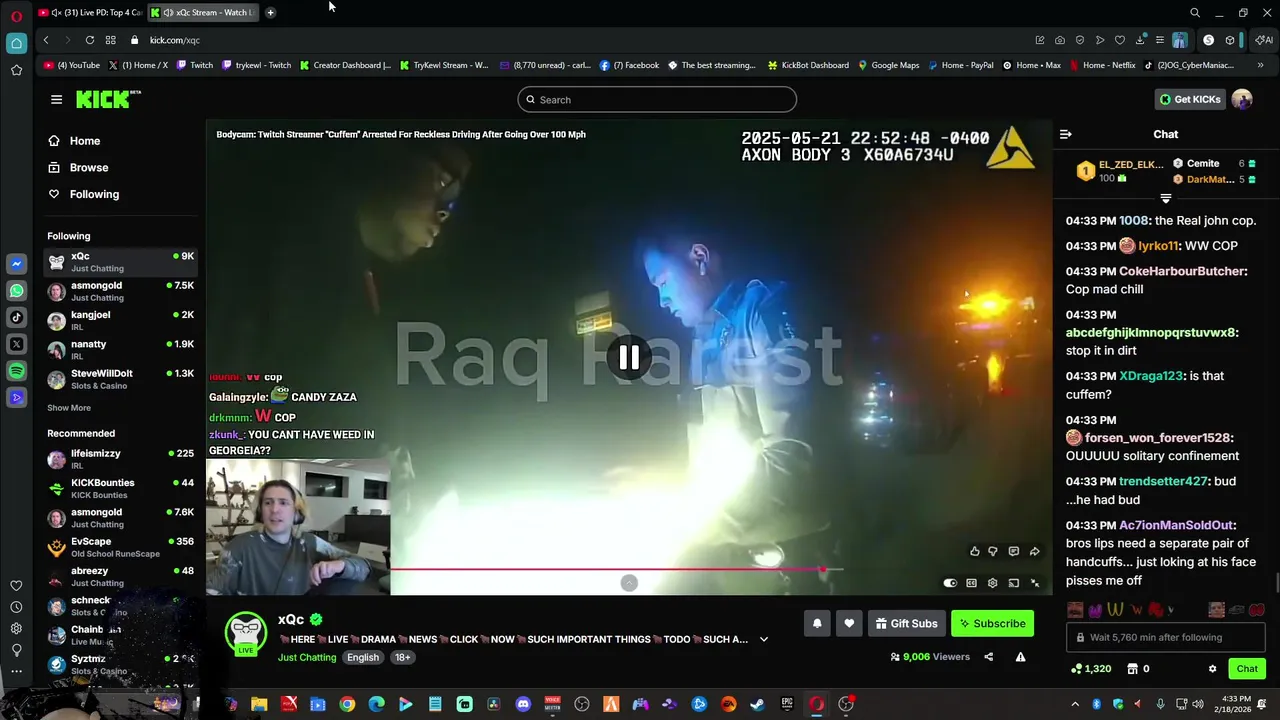The height and width of the screenshot is (720, 1280).
Task: Open the Kick hamburger sidebar menu
Action: pyautogui.click(x=56, y=99)
